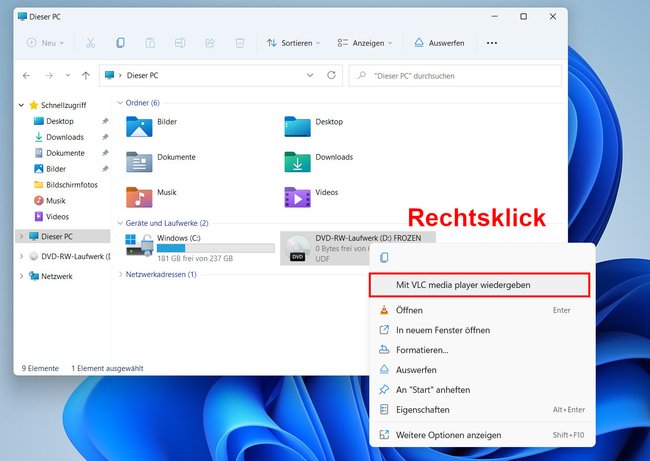Select Musik in the sidebar
The height and width of the screenshot is (461, 650).
click(56, 201)
